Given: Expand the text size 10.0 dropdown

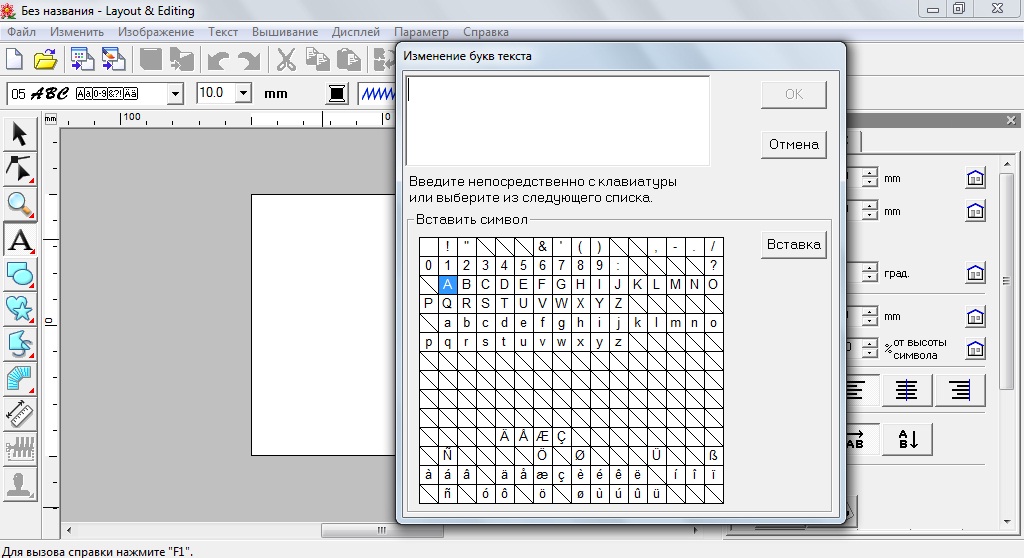Looking at the screenshot, I should pyautogui.click(x=243, y=93).
